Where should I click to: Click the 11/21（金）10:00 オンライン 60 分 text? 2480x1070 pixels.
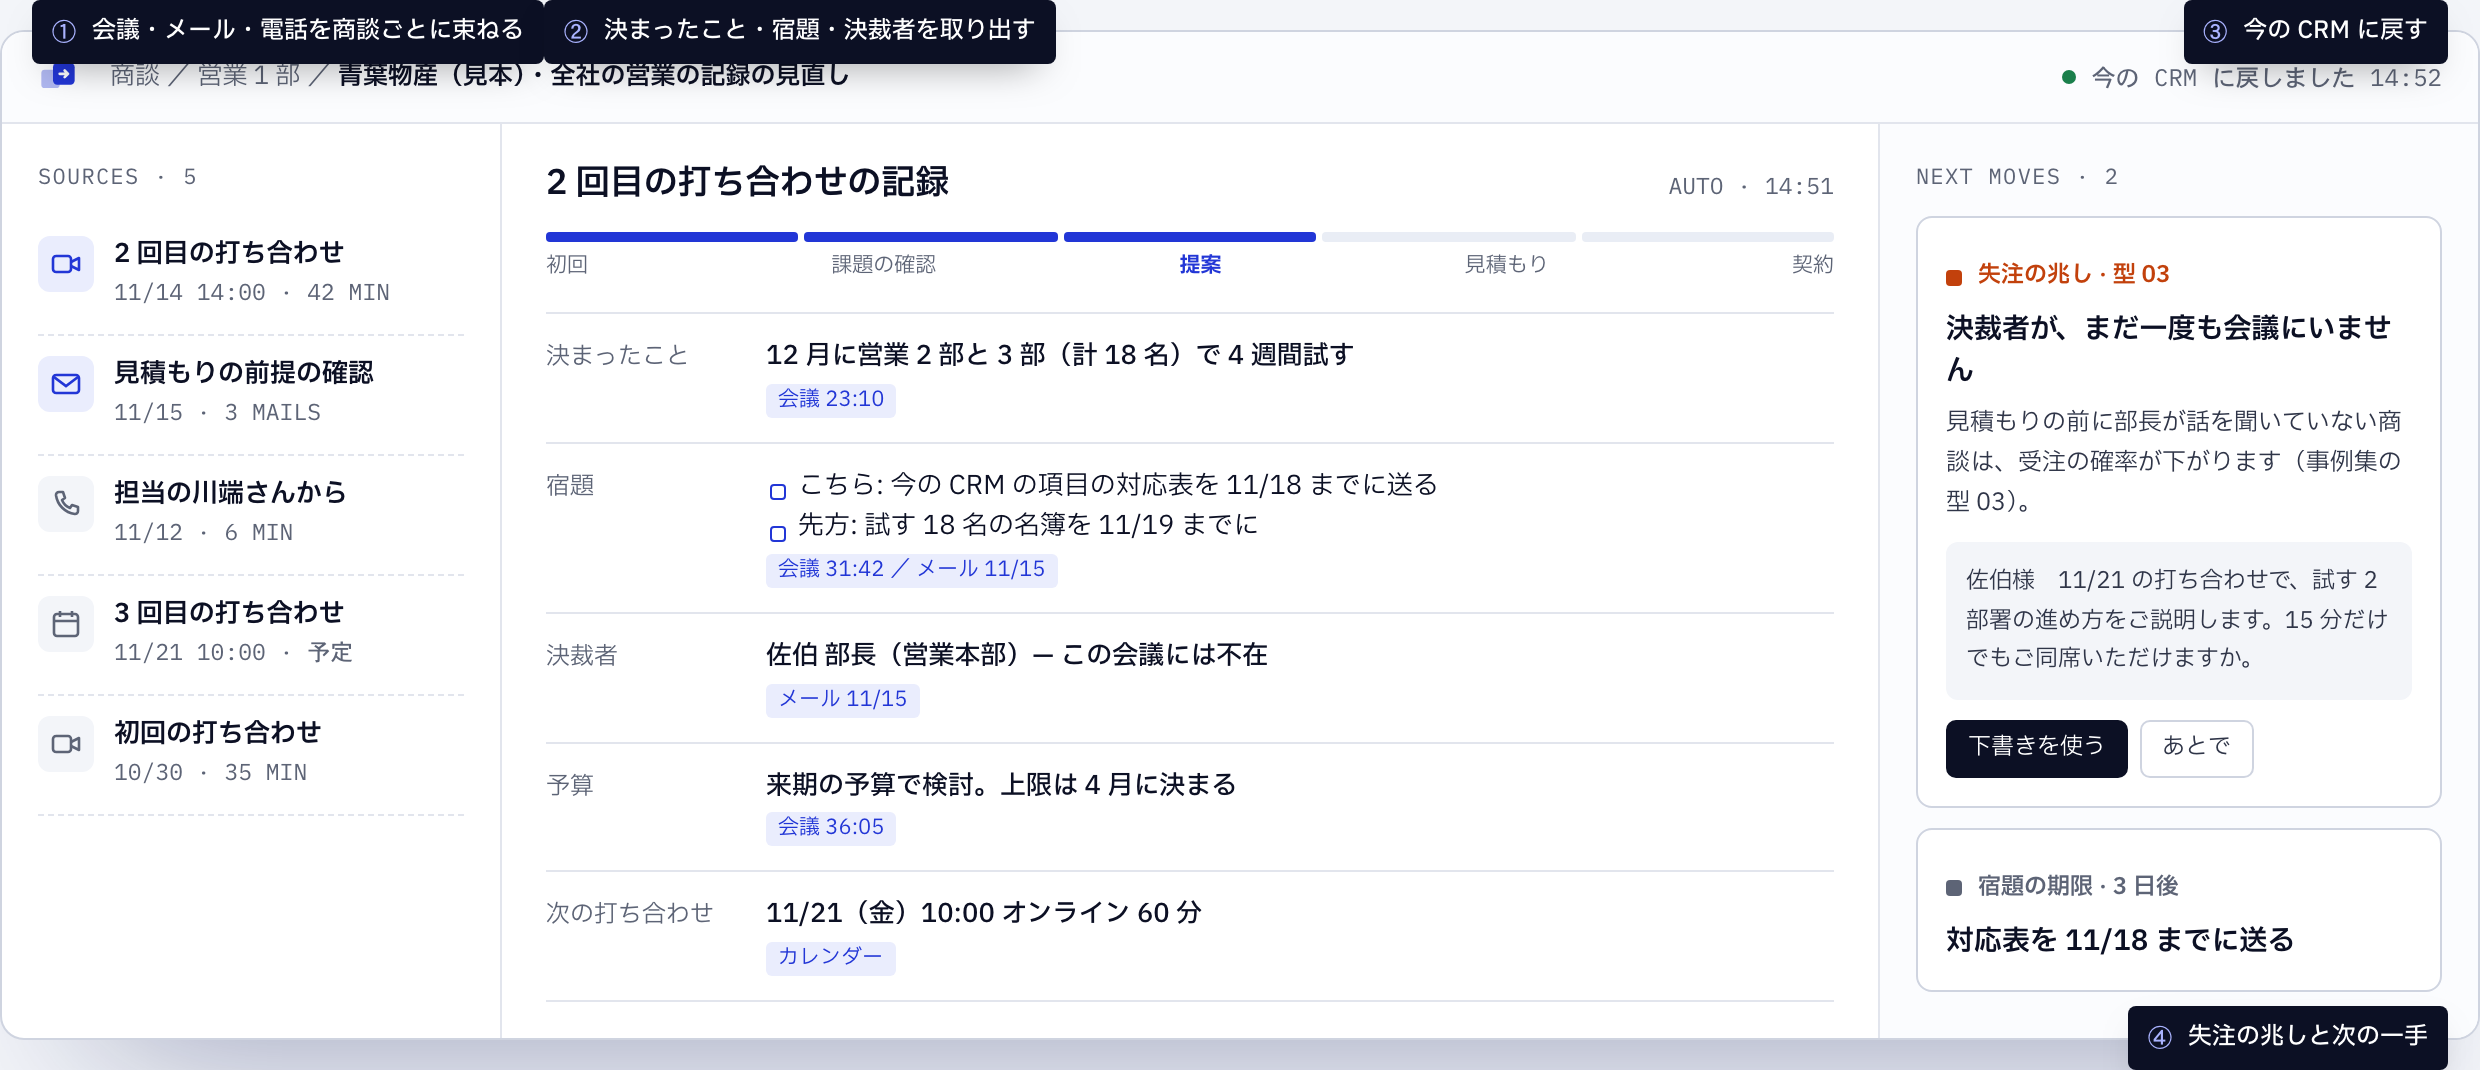(983, 913)
